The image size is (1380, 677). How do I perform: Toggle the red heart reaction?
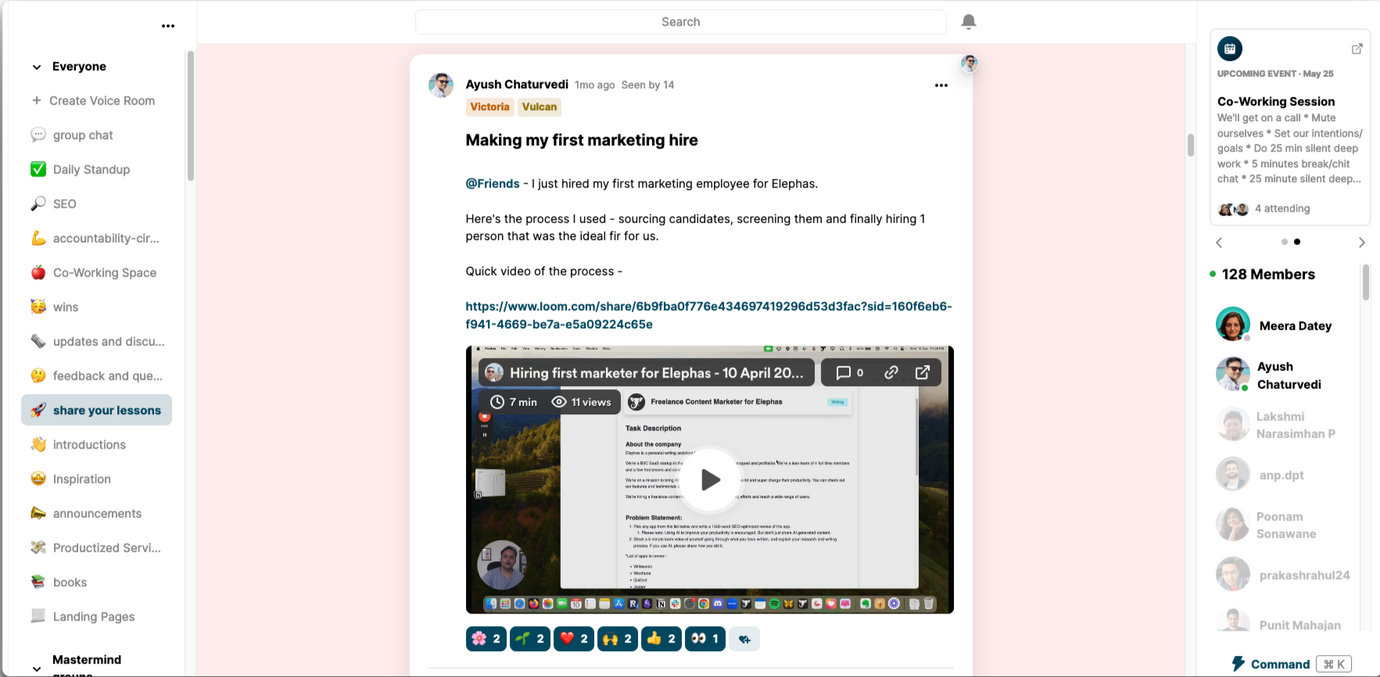point(574,639)
